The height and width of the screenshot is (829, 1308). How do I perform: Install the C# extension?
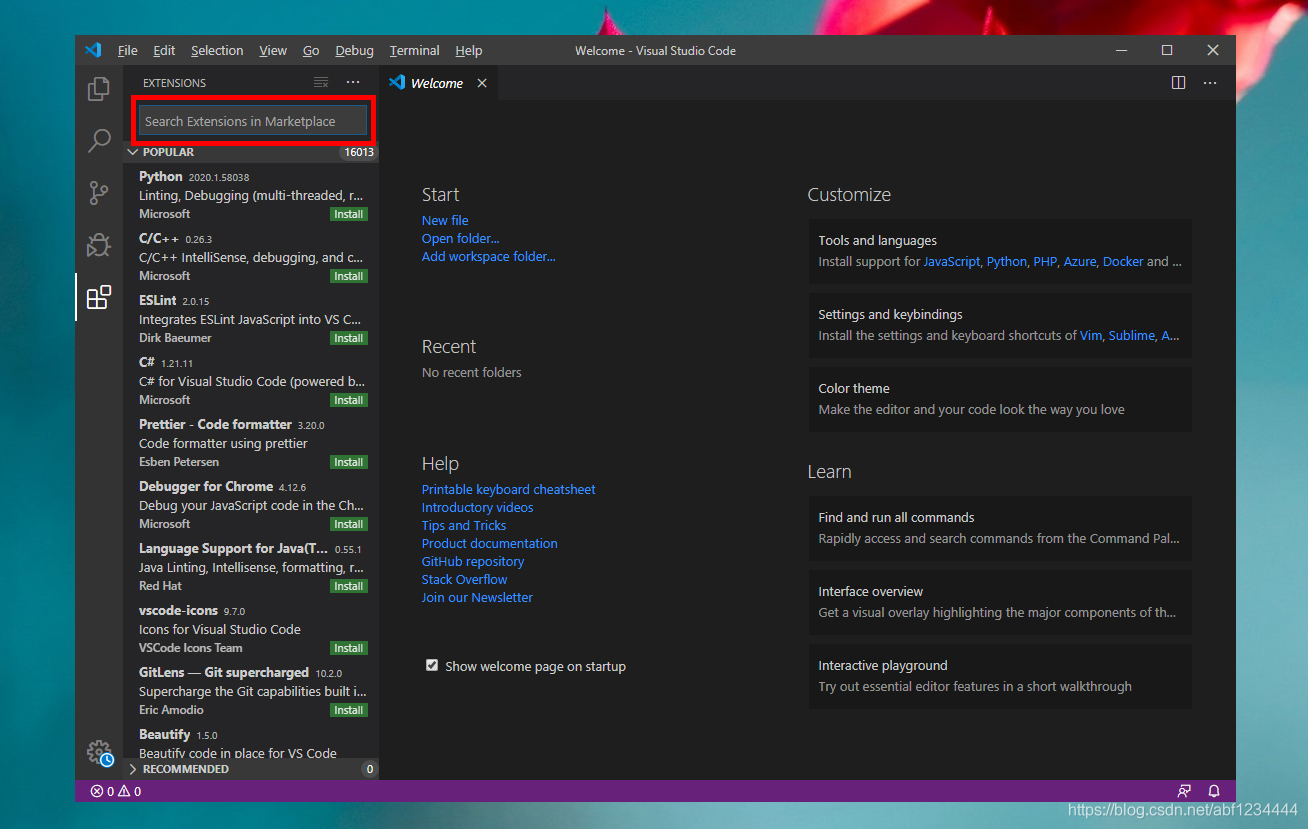click(x=349, y=400)
